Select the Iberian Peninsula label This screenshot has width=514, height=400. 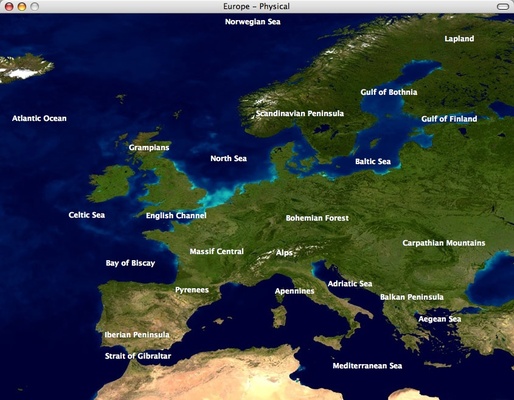point(137,335)
